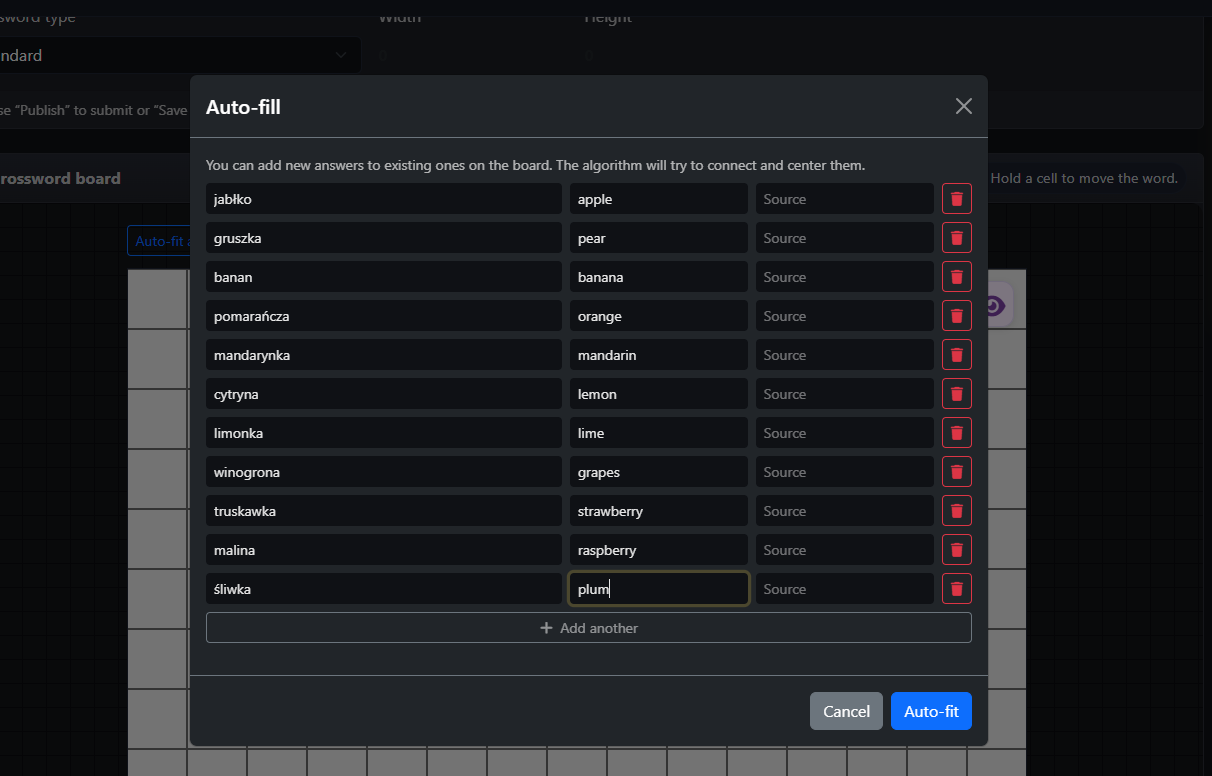Remove the malina/raspberry entry
This screenshot has height=776, width=1212.
point(956,549)
